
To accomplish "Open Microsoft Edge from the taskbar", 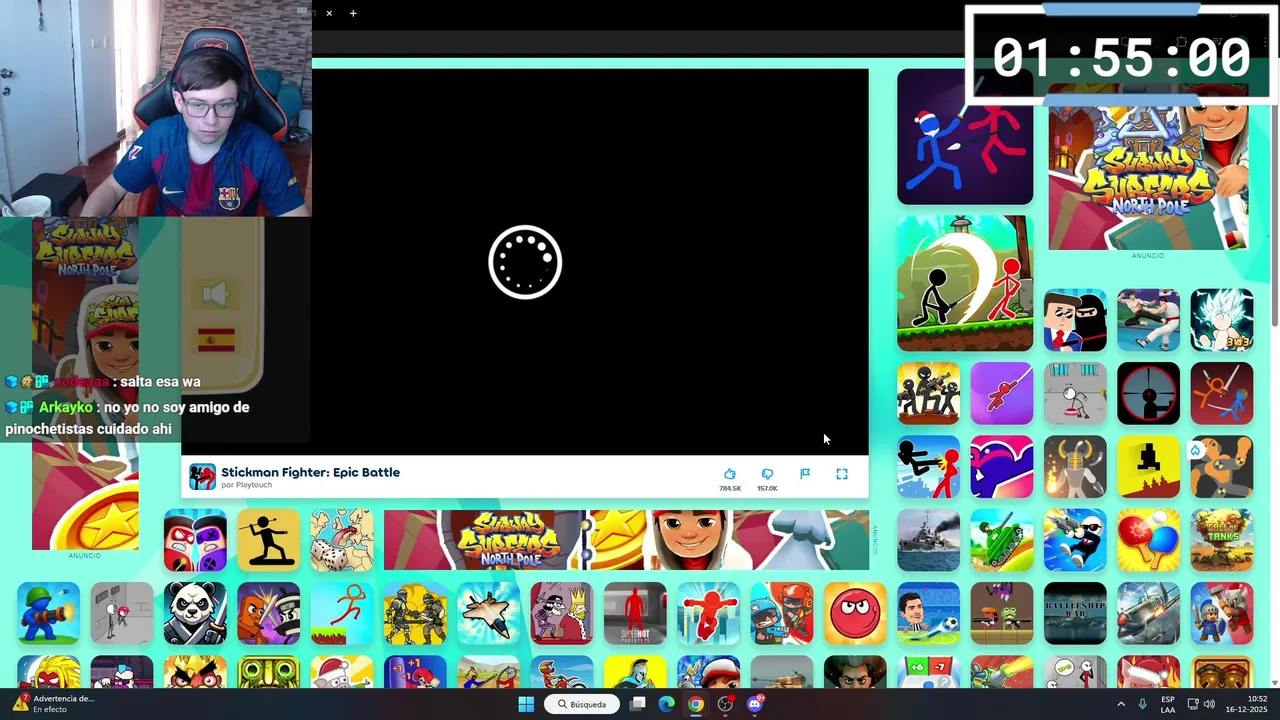I will [667, 704].
